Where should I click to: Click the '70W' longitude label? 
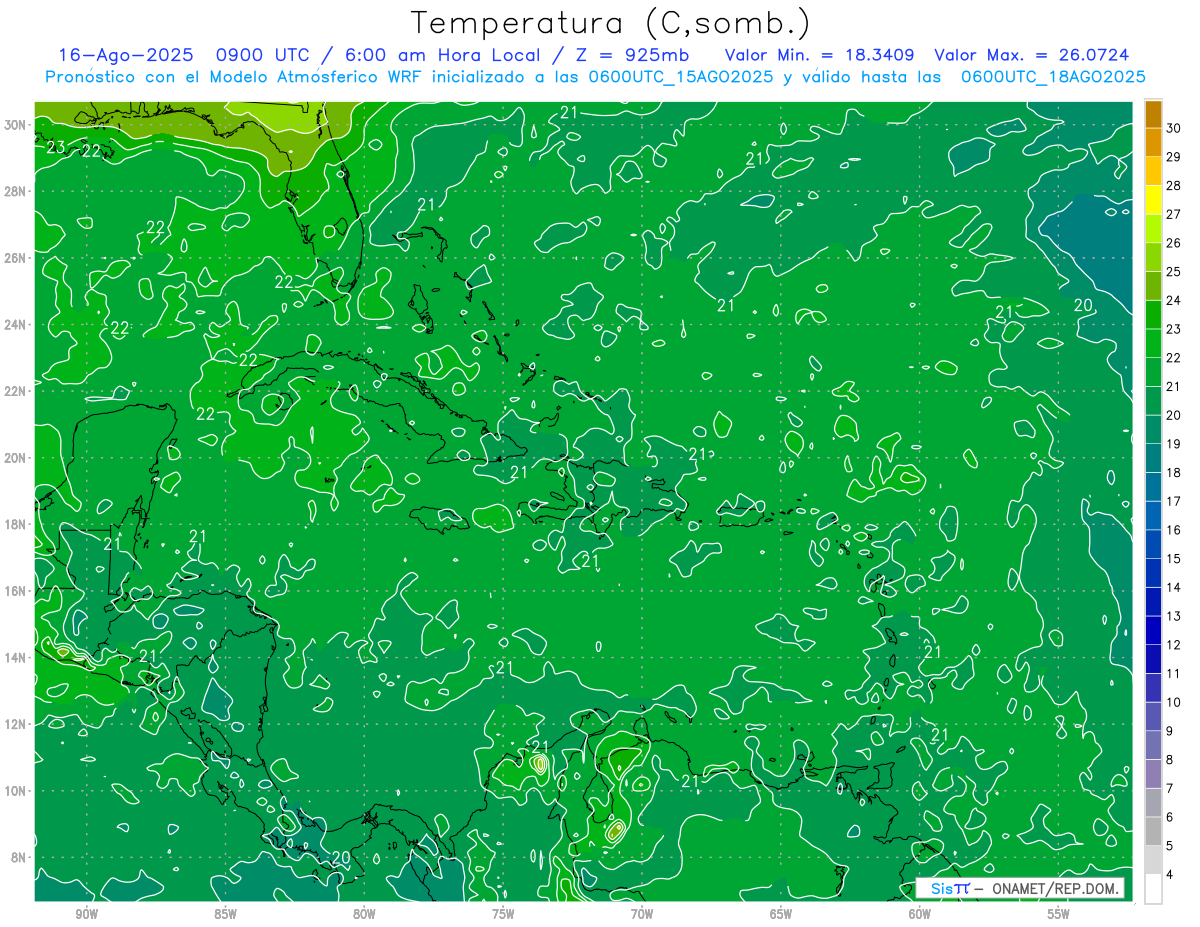click(x=642, y=914)
